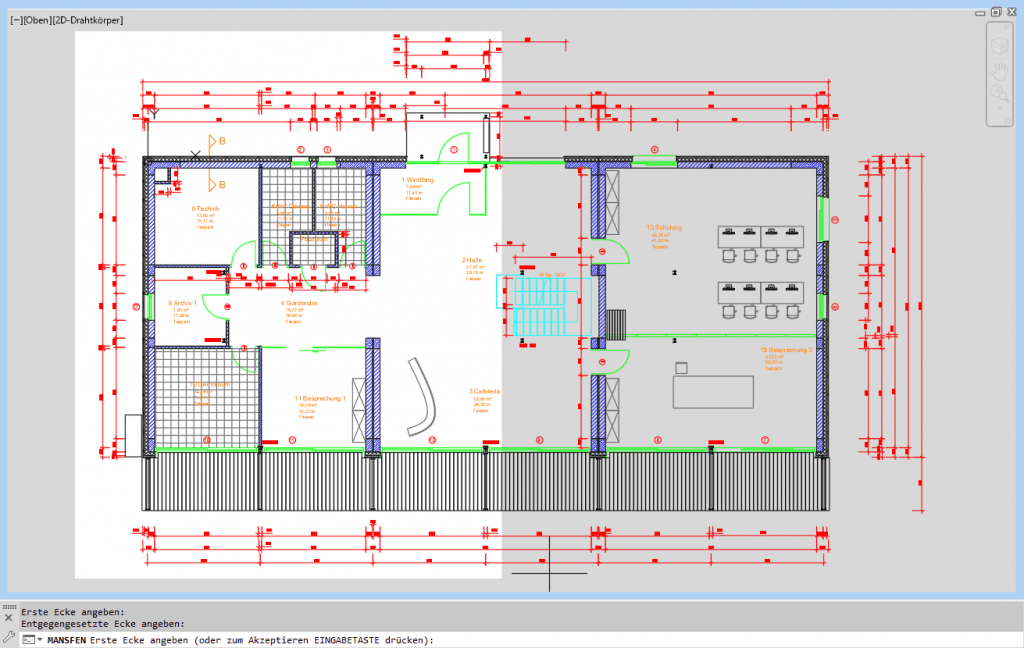Click the Schulung room label

[x=664, y=228]
